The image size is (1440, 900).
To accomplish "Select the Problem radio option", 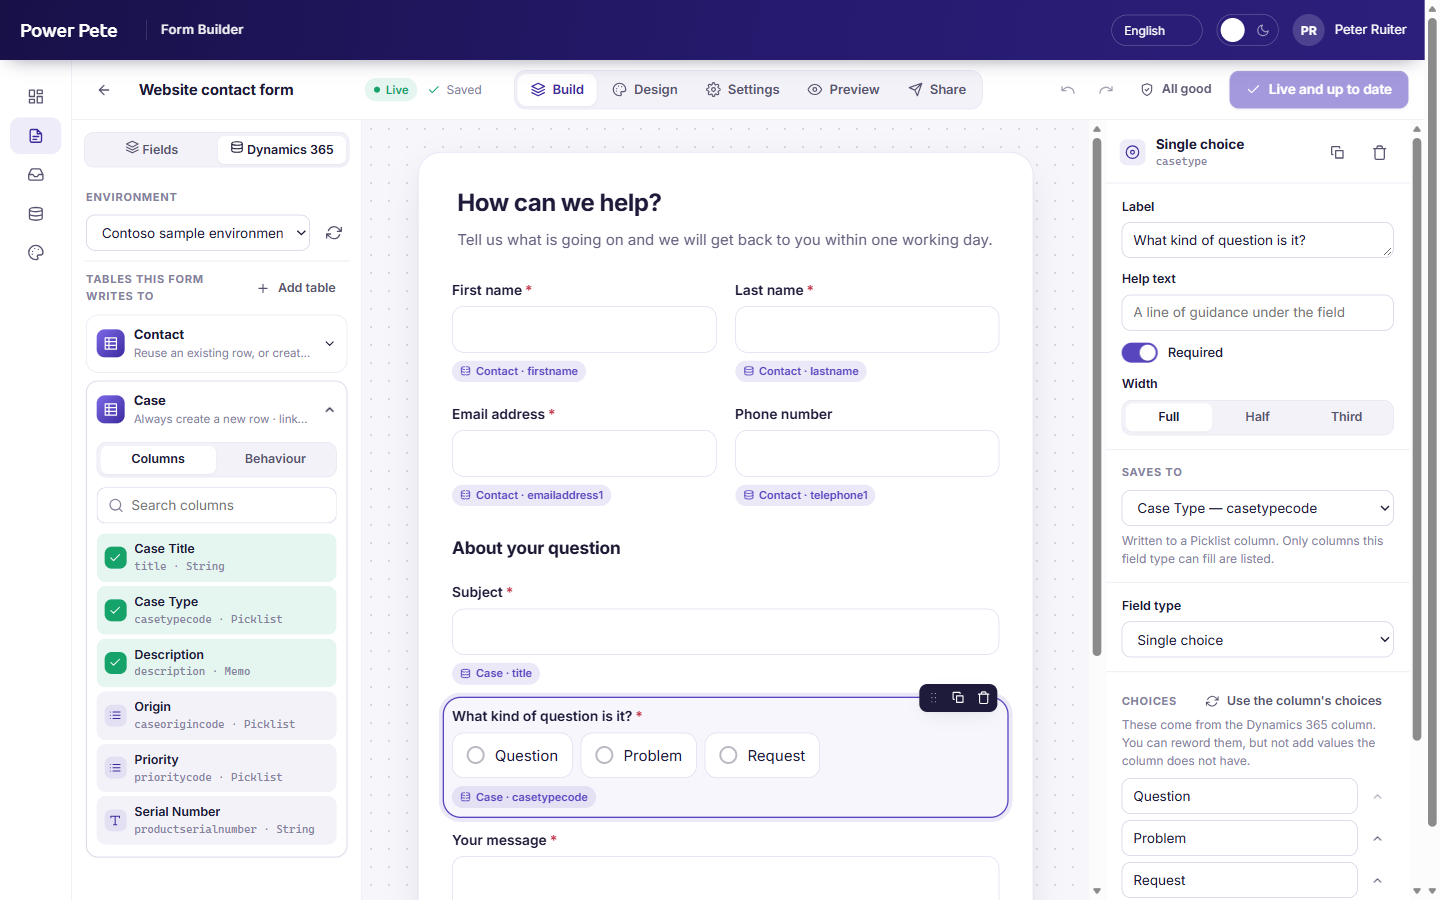I will coord(639,756).
